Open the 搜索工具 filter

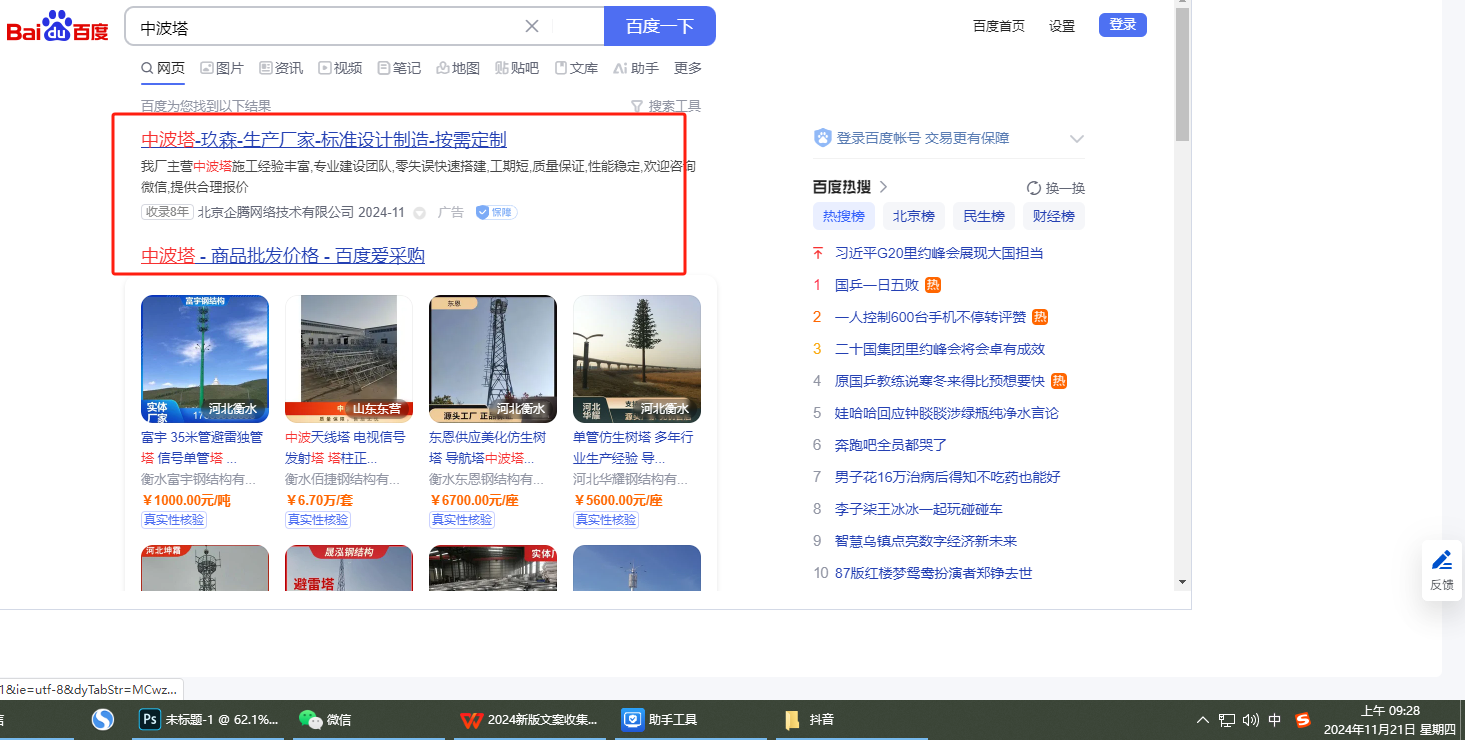(665, 106)
